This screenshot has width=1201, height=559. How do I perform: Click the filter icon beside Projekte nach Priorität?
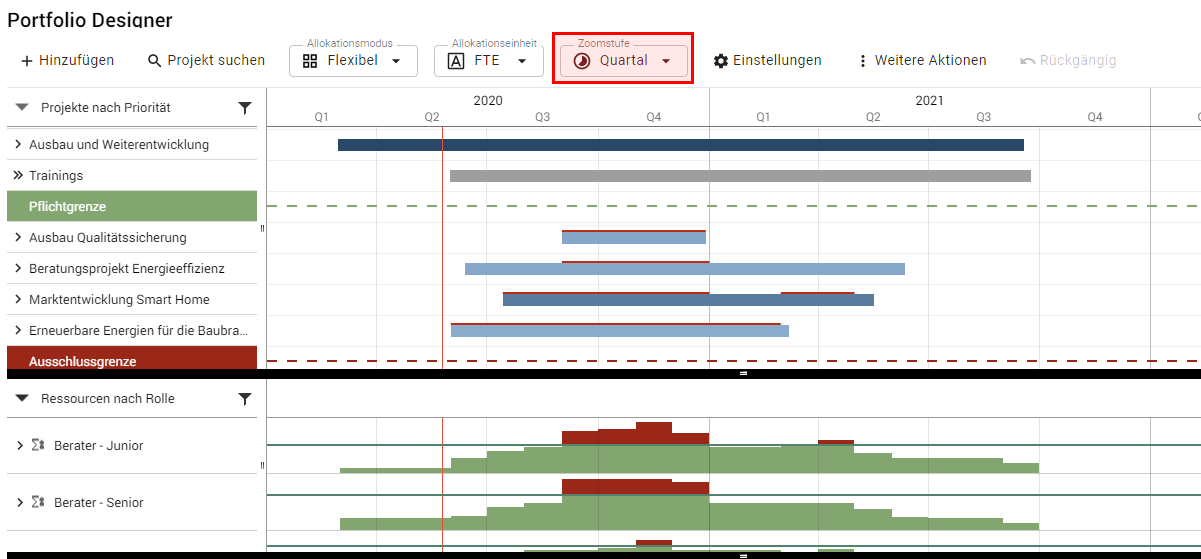[245, 108]
